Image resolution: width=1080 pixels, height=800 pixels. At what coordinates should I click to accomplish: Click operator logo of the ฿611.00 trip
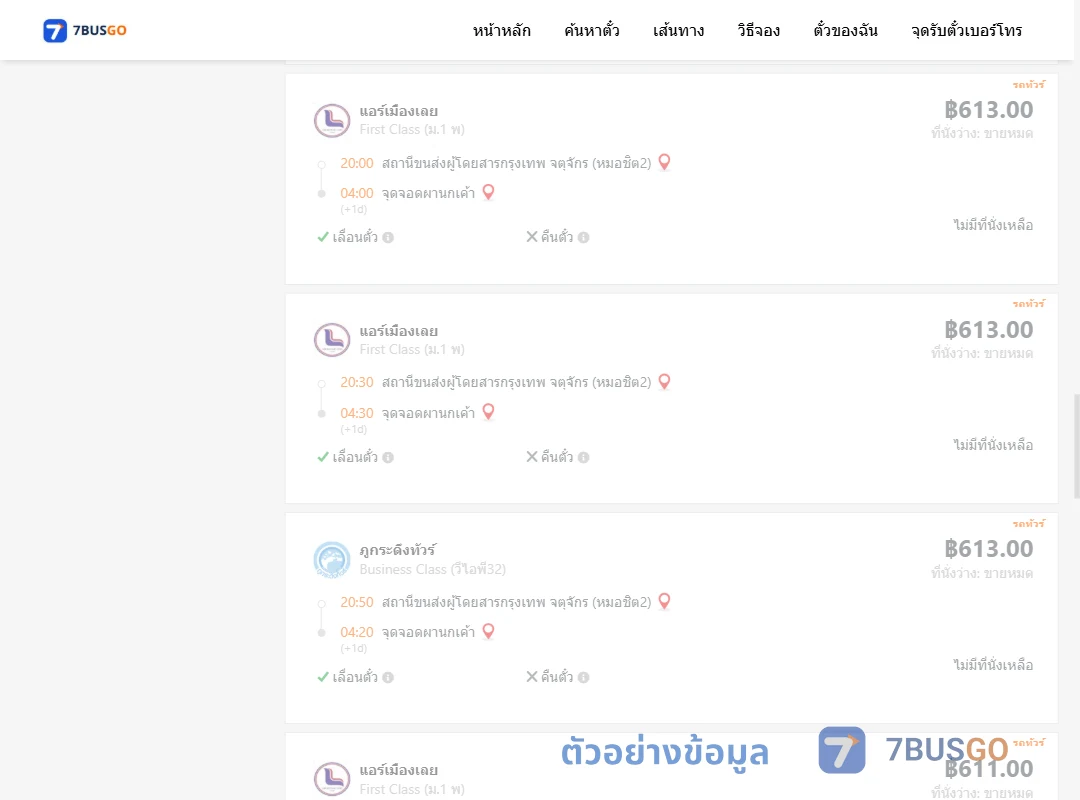pyautogui.click(x=332, y=779)
